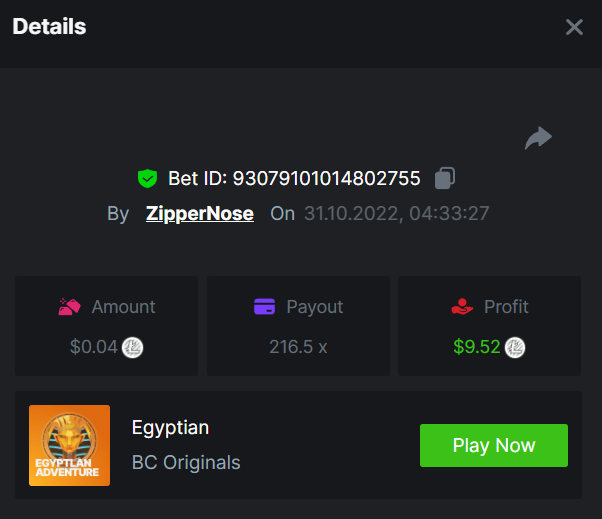
Task: Click the green verified shield icon
Action: (x=147, y=179)
